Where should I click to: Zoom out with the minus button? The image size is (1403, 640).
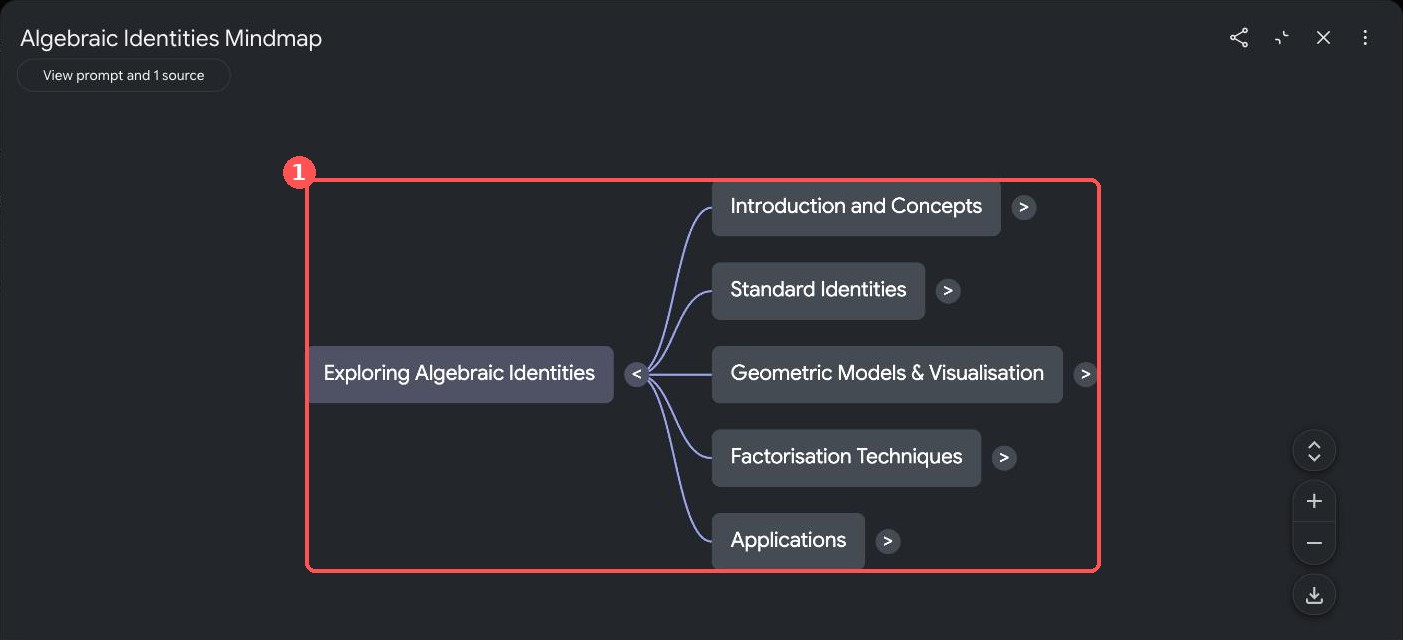1314,543
